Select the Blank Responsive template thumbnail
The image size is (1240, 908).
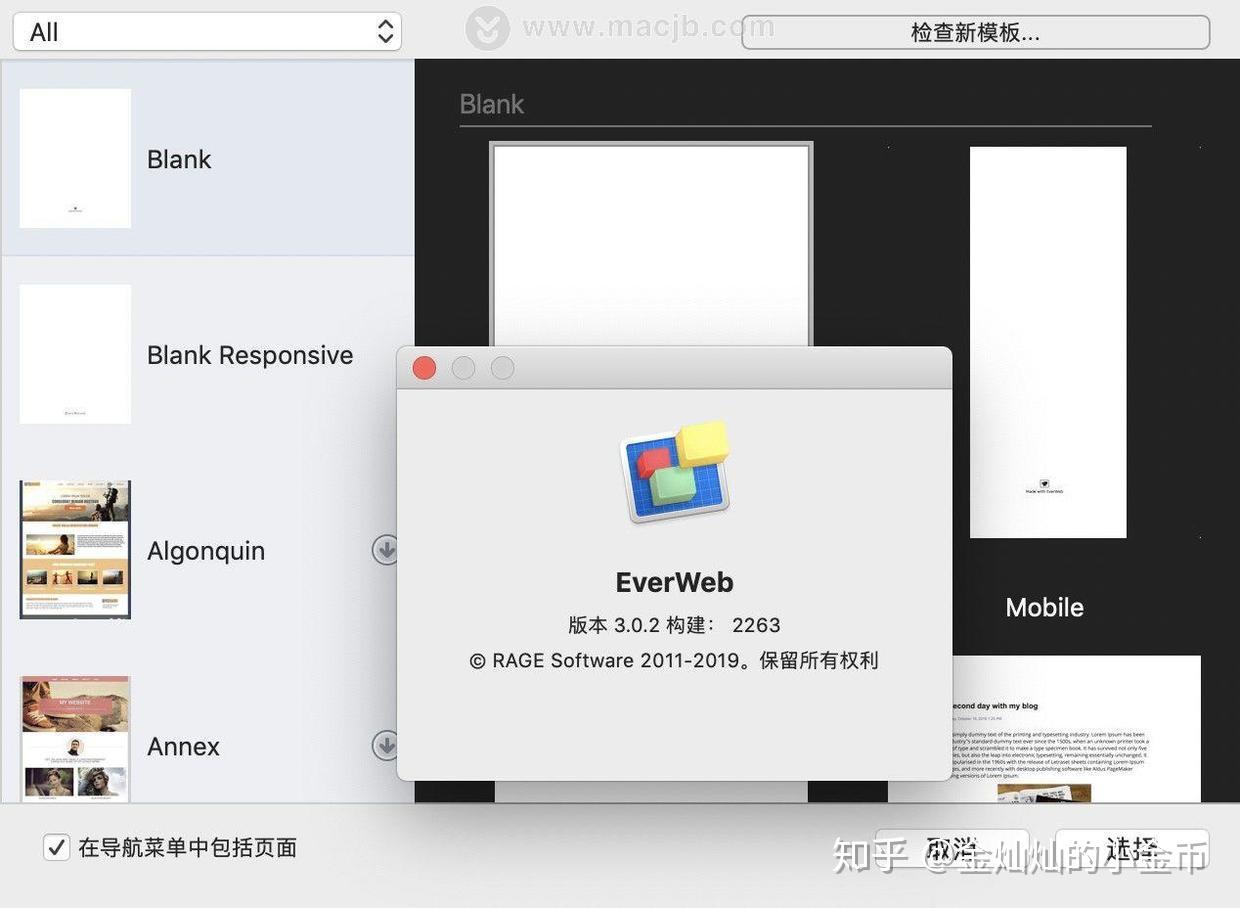[75, 354]
